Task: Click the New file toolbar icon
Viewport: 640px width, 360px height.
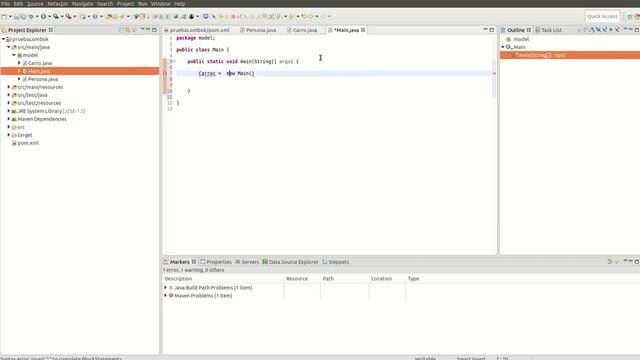Action: pyautogui.click(x=4, y=16)
